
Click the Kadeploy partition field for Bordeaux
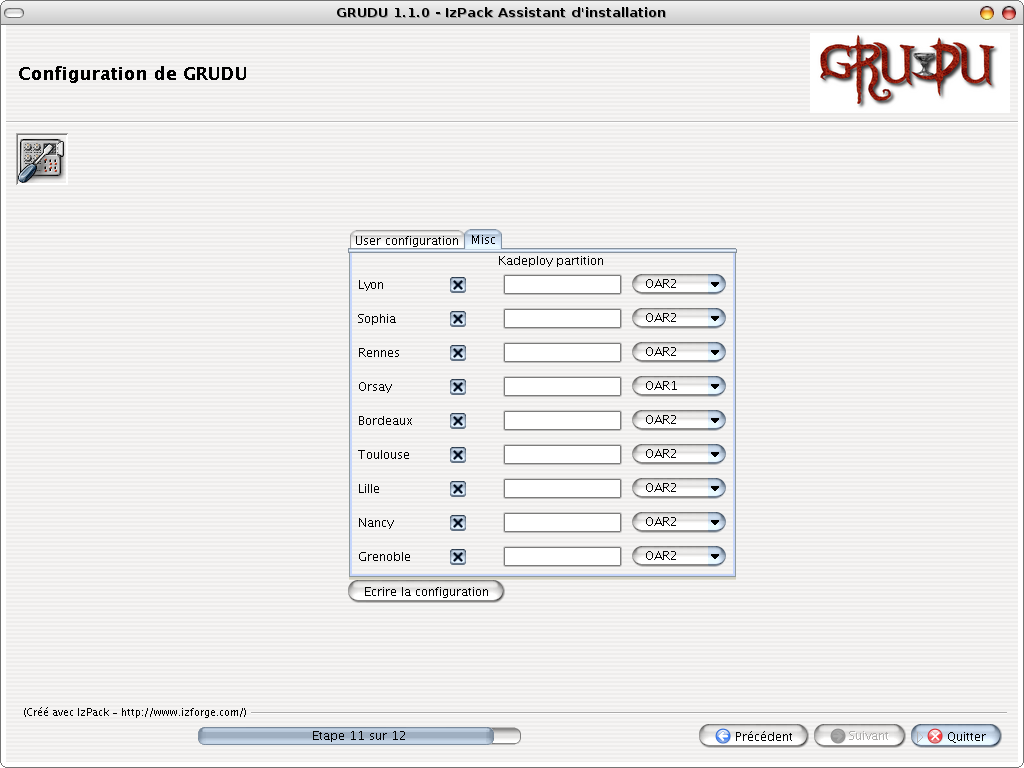pyautogui.click(x=562, y=421)
